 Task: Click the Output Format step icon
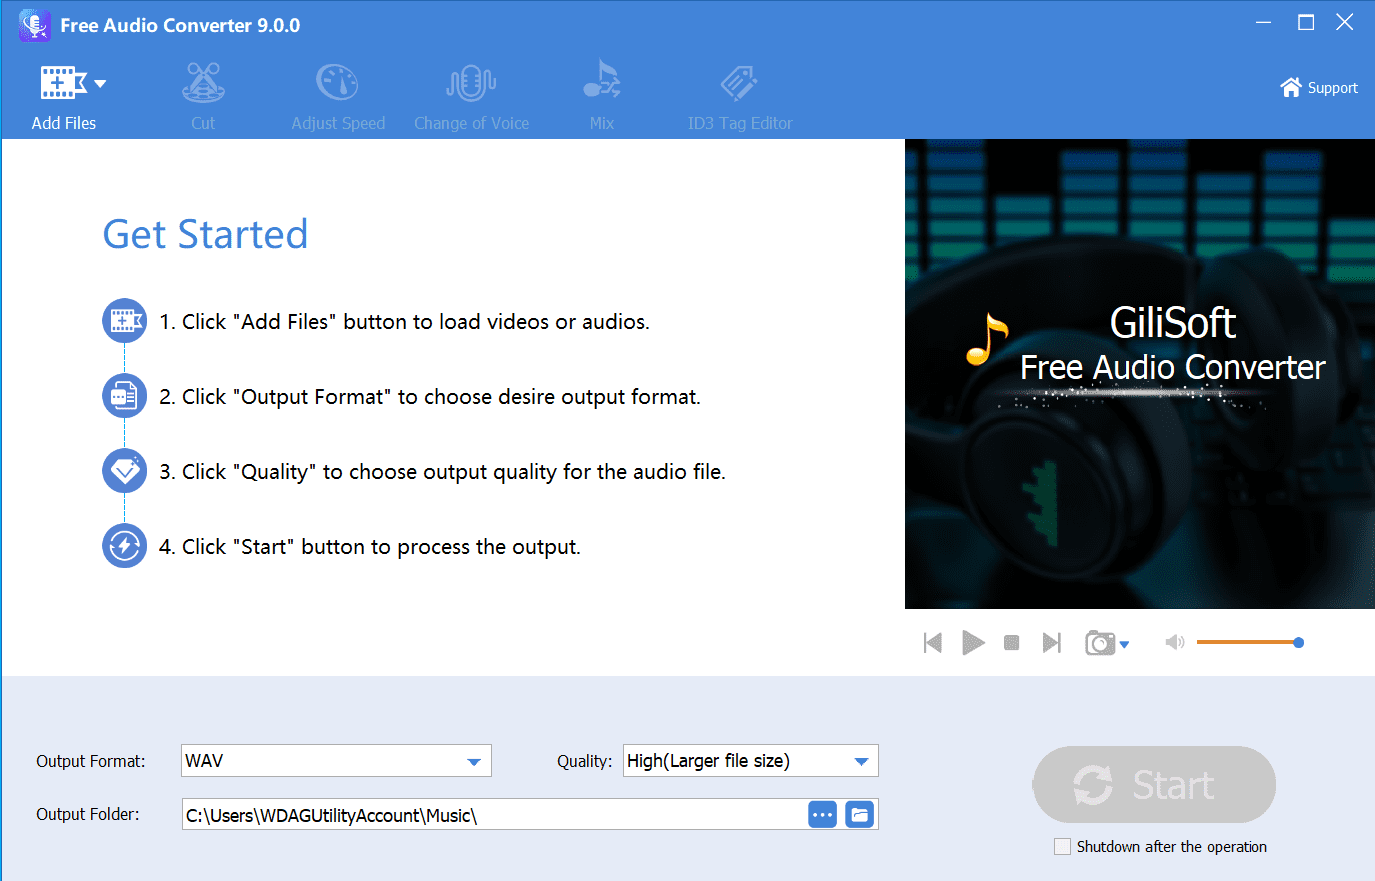[x=125, y=396]
